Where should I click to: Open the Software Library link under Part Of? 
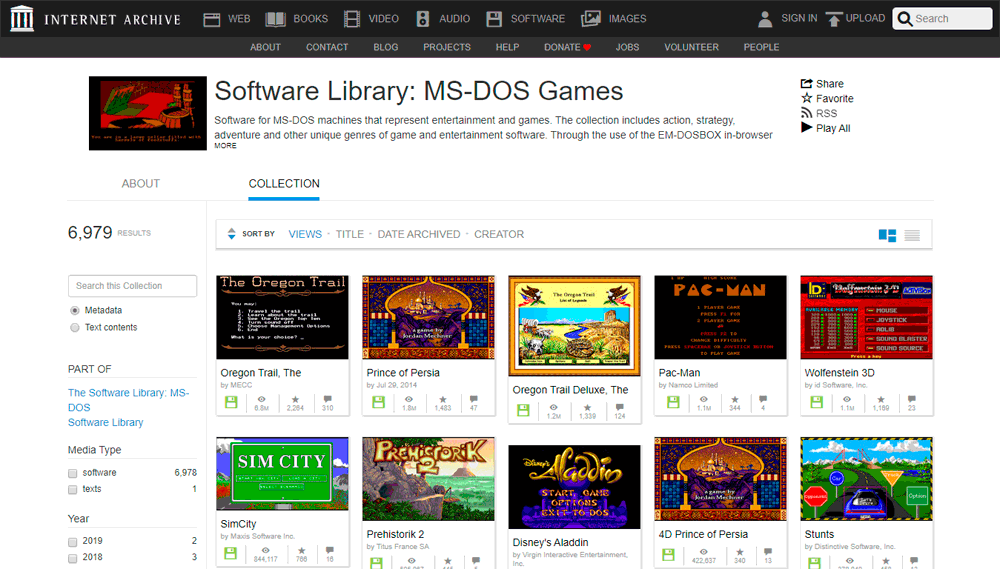(106, 422)
